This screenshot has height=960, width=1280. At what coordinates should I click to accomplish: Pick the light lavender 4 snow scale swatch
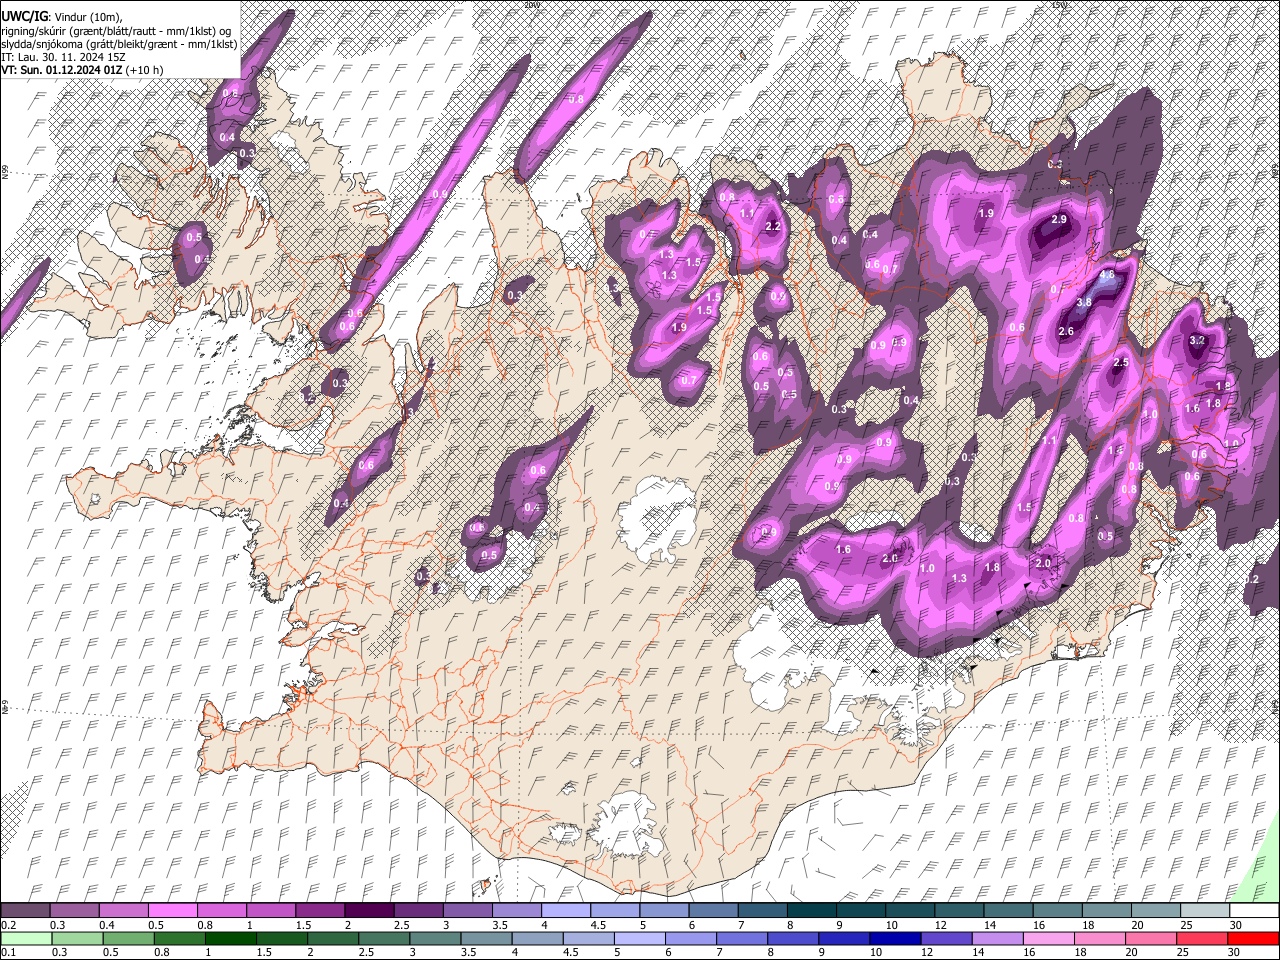(566, 910)
